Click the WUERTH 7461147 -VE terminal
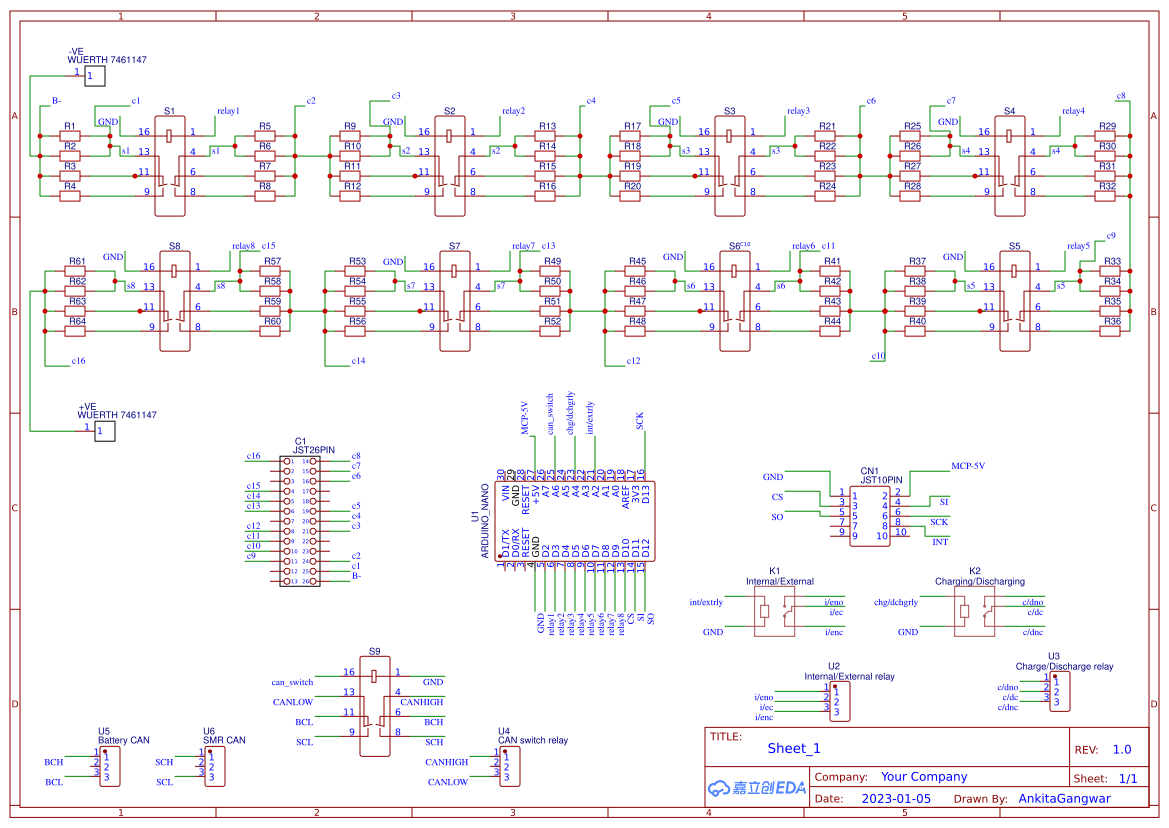Image resolution: width=1169 pixels, height=828 pixels. [x=95, y=75]
